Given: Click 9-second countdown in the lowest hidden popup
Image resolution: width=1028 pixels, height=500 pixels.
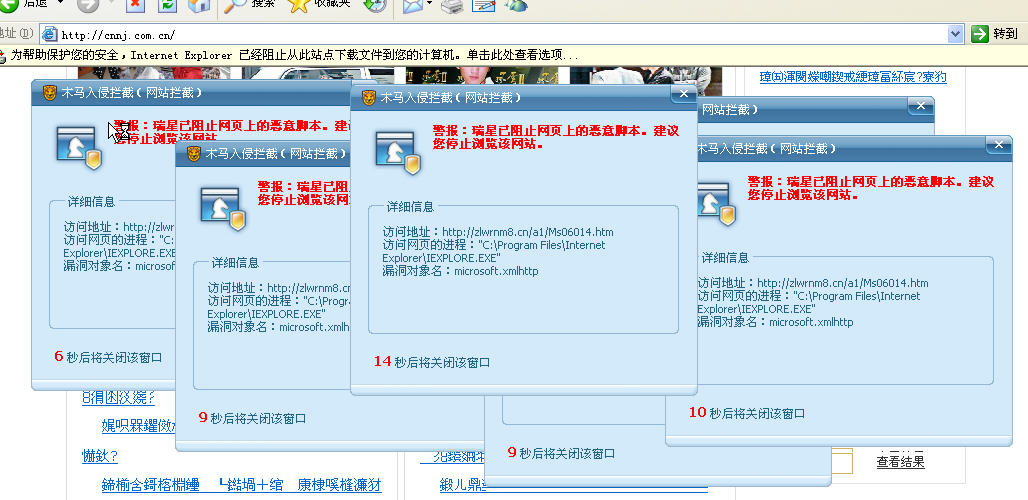Looking at the screenshot, I should point(561,453).
